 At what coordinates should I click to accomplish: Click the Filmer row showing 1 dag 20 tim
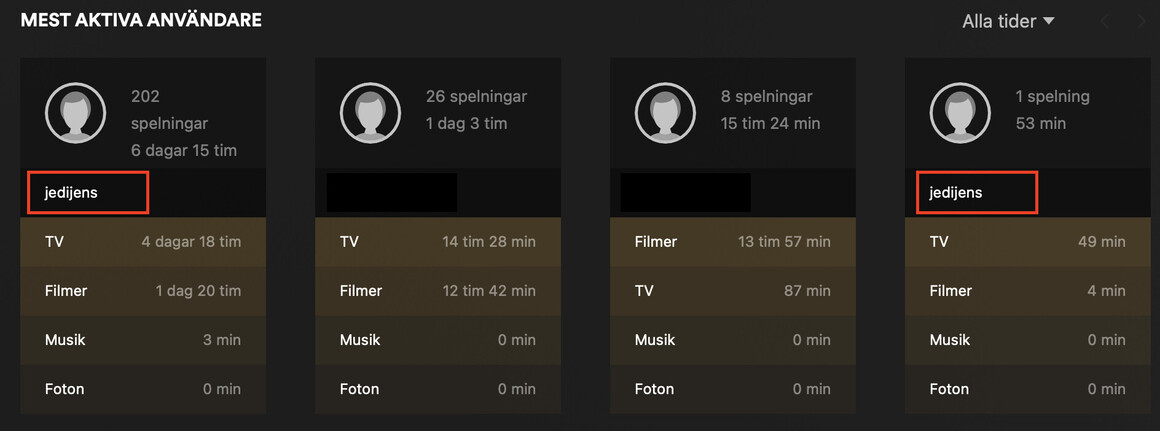[143, 291]
